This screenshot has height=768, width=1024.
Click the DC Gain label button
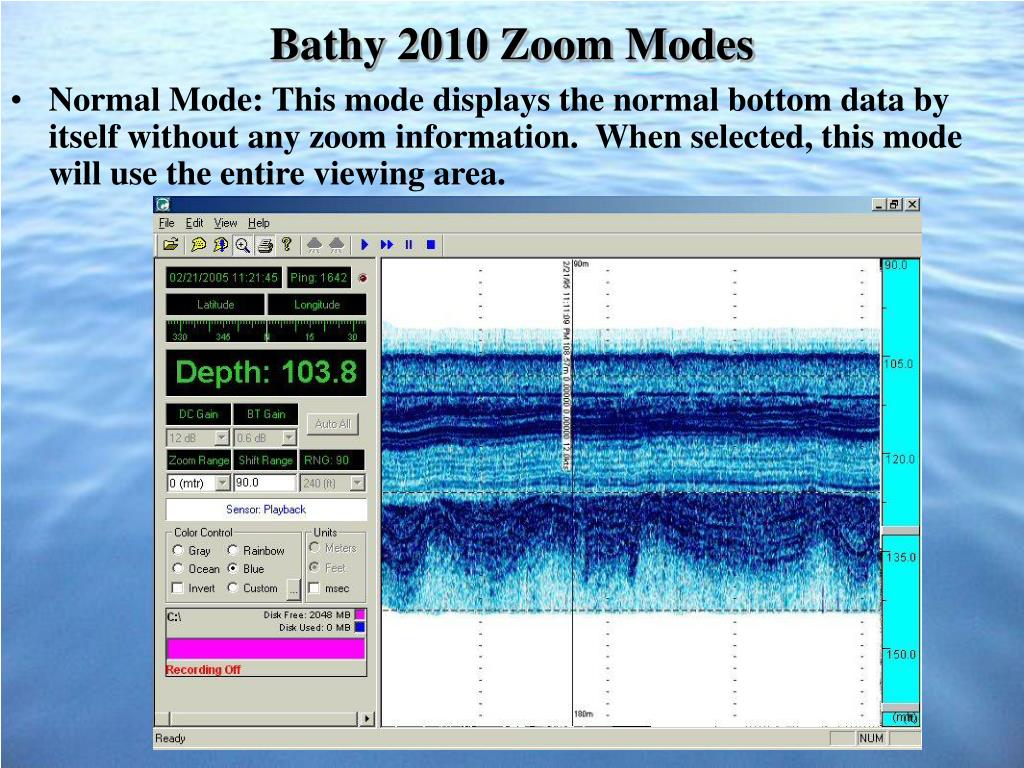click(199, 414)
